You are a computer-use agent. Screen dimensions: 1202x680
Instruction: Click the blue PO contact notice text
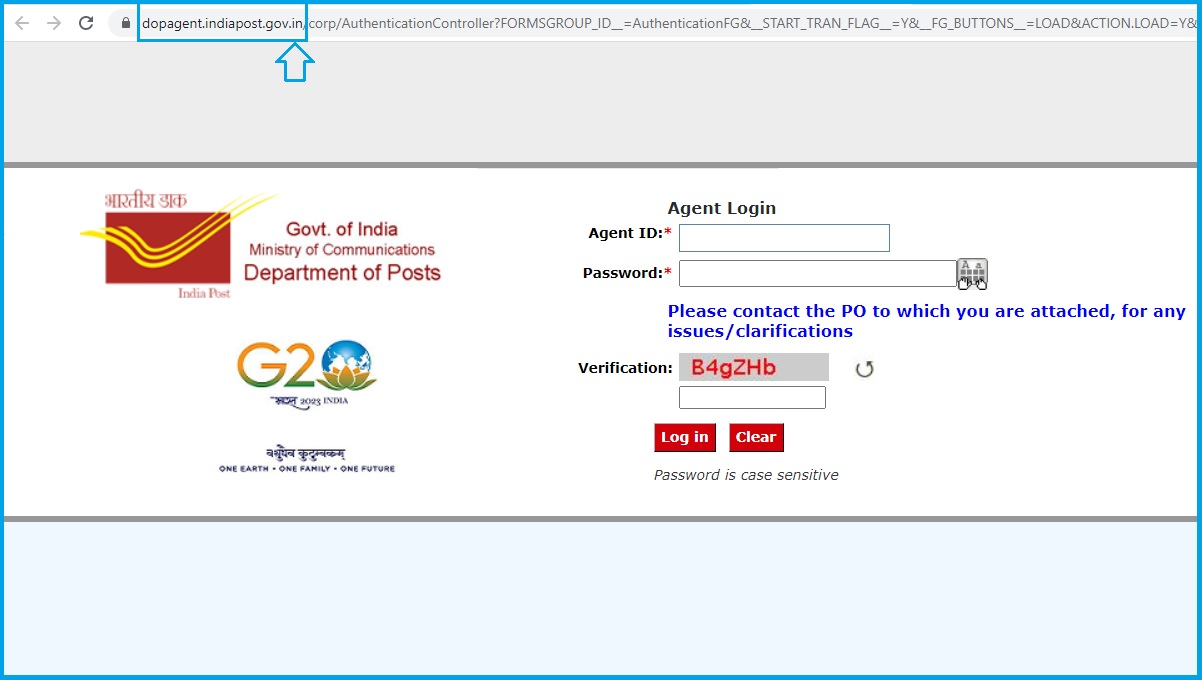[x=925, y=320]
